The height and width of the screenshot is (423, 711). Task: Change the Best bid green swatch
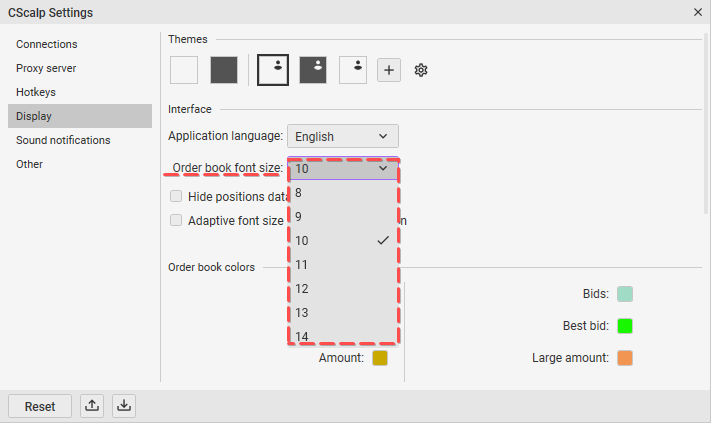tap(625, 326)
